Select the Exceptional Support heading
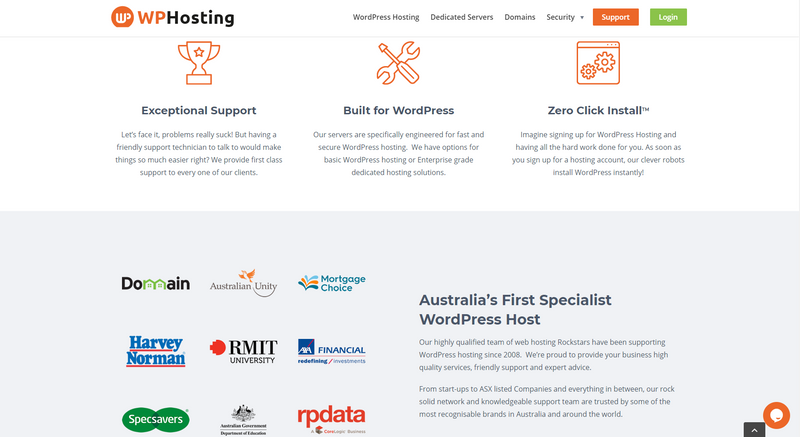Viewport: 800px width, 437px height. pos(198,110)
